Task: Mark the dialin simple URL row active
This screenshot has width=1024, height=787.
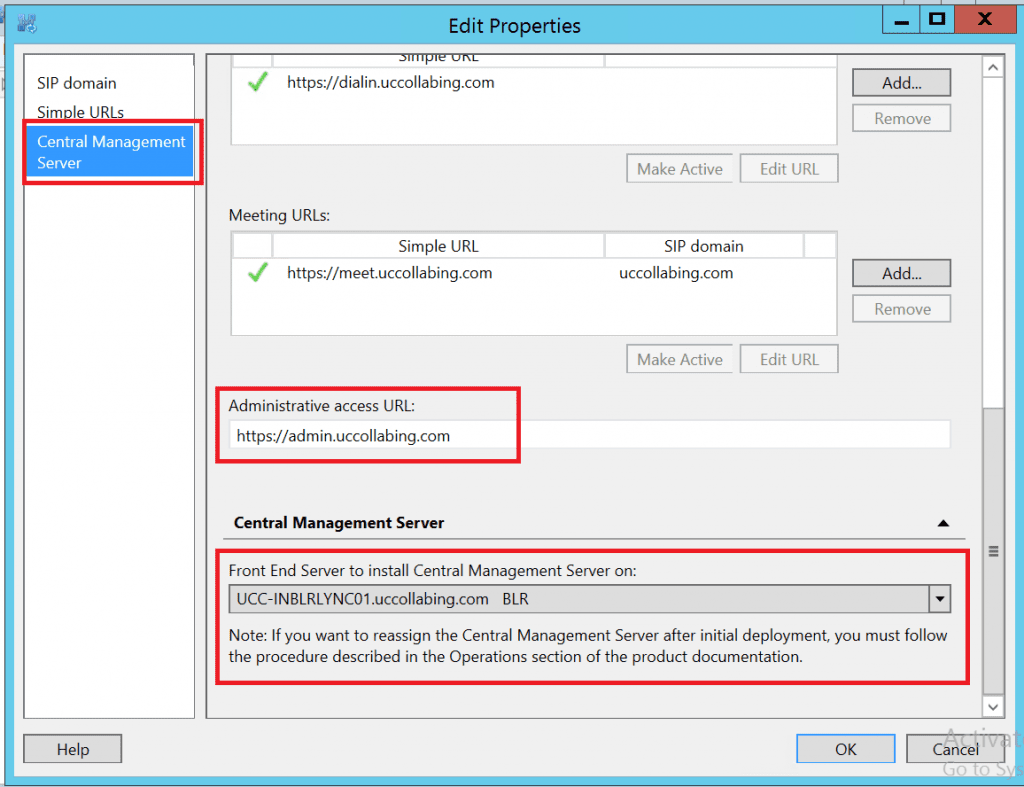Action: [680, 168]
